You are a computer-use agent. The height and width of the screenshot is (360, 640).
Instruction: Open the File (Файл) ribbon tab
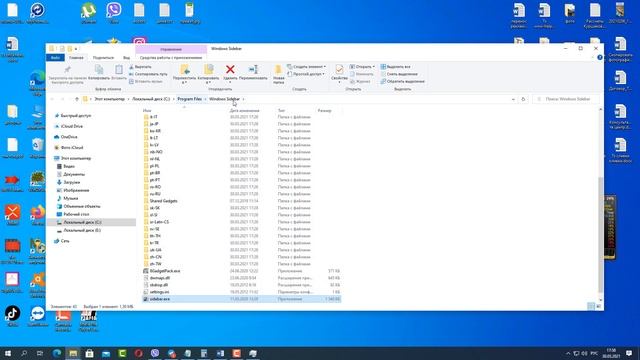(55, 58)
